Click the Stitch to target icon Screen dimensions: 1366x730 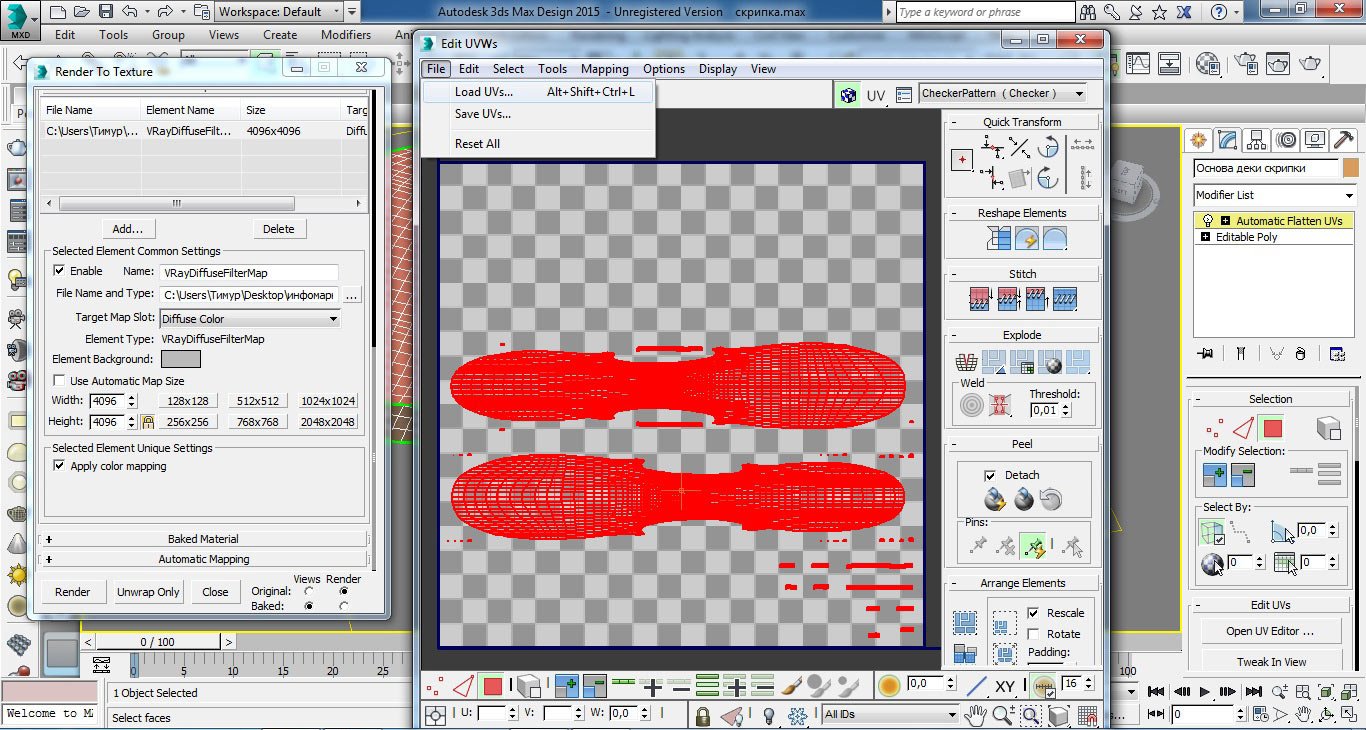click(980, 299)
